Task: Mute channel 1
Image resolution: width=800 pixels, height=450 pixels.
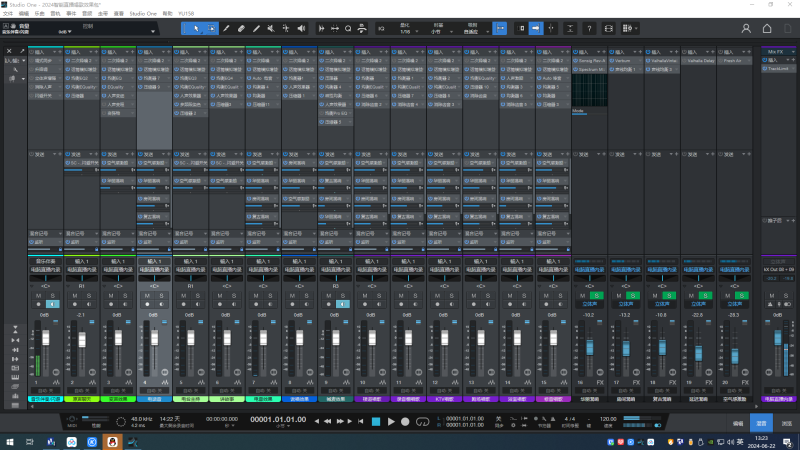Action: coord(39,295)
